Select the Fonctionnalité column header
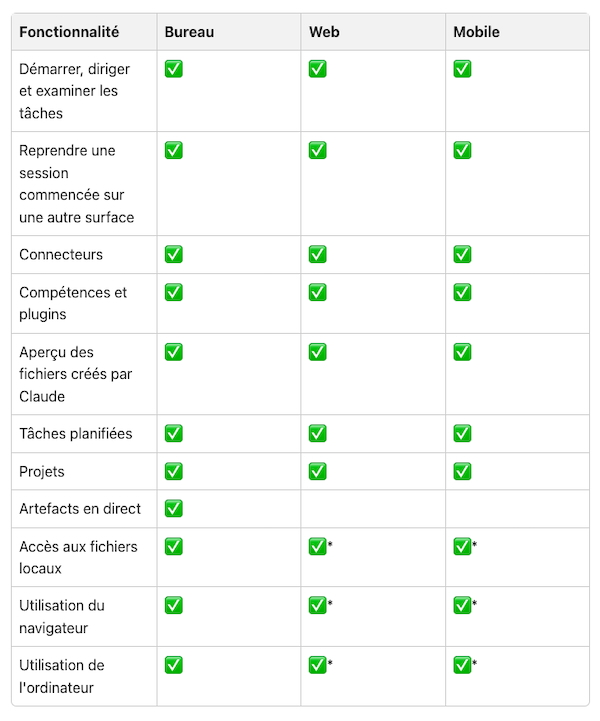This screenshot has width=600, height=721. (69, 32)
